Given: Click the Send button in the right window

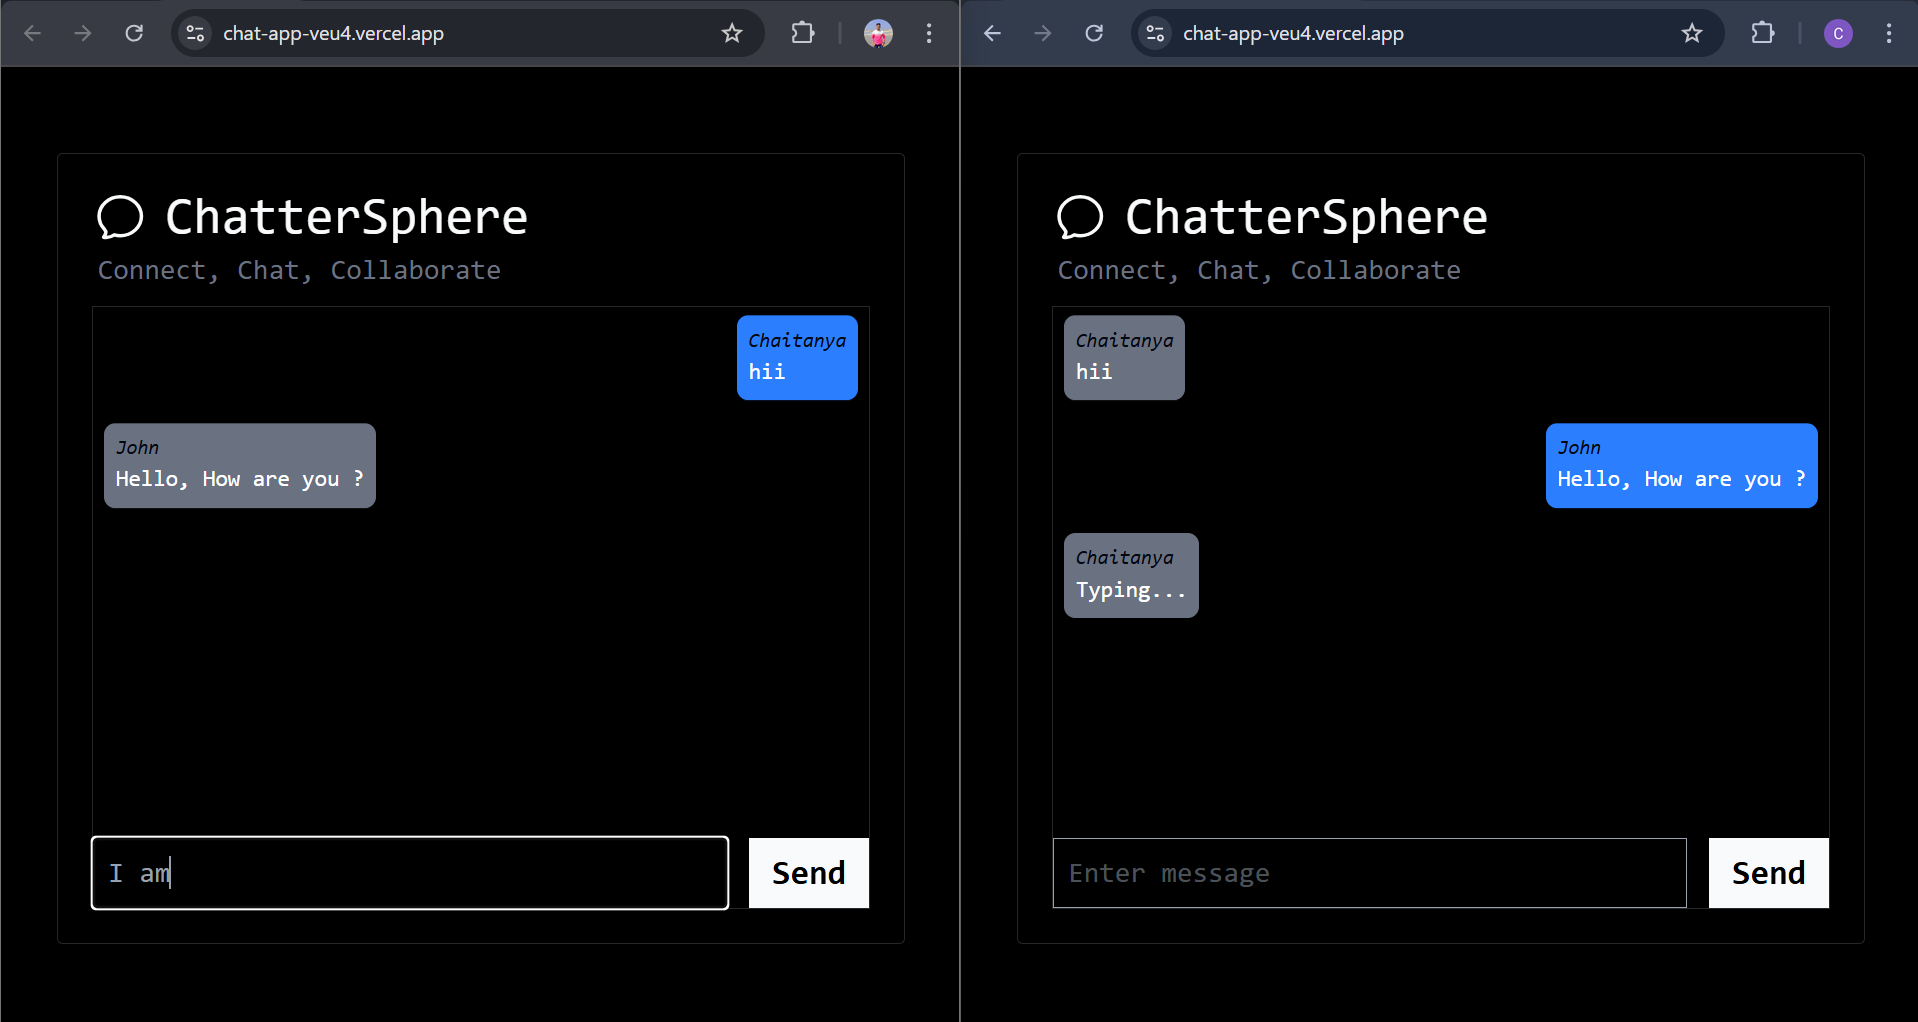Looking at the screenshot, I should (1769, 873).
